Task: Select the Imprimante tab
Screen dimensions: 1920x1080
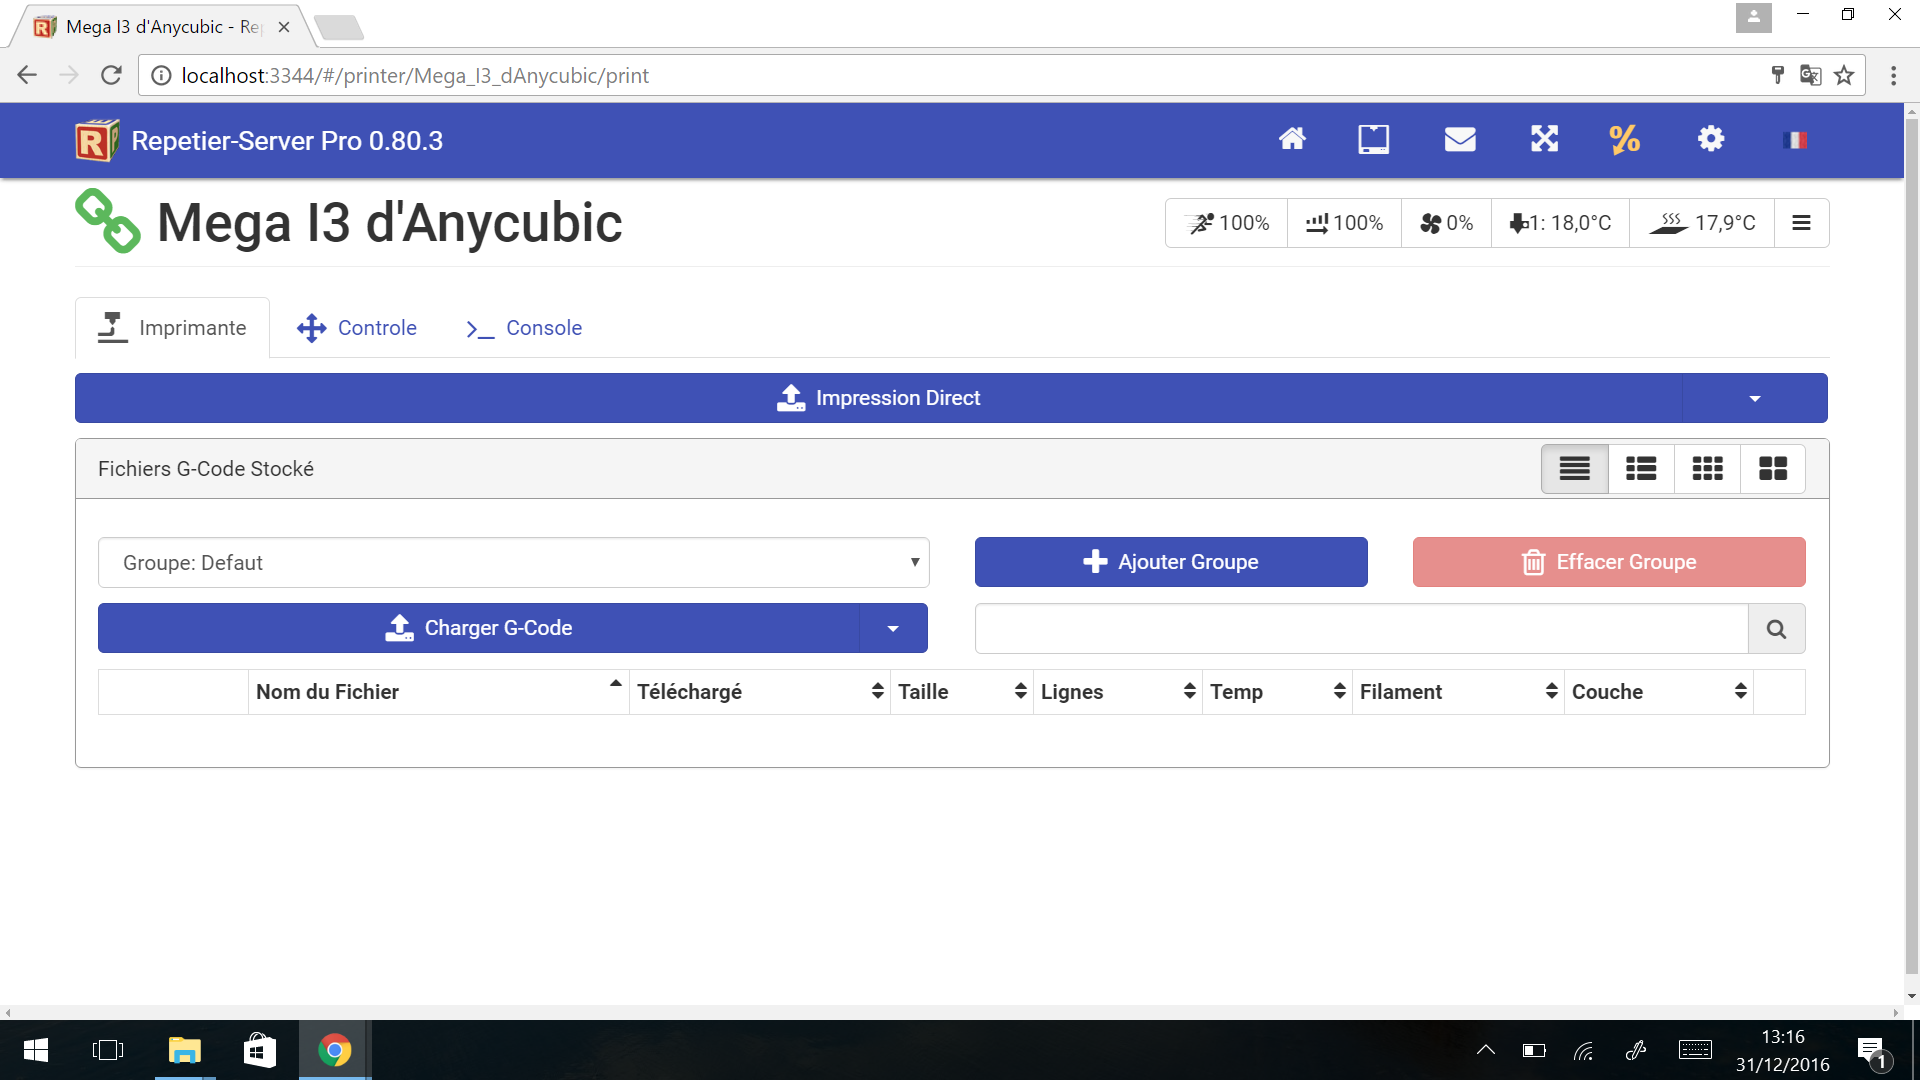Action: coord(172,328)
